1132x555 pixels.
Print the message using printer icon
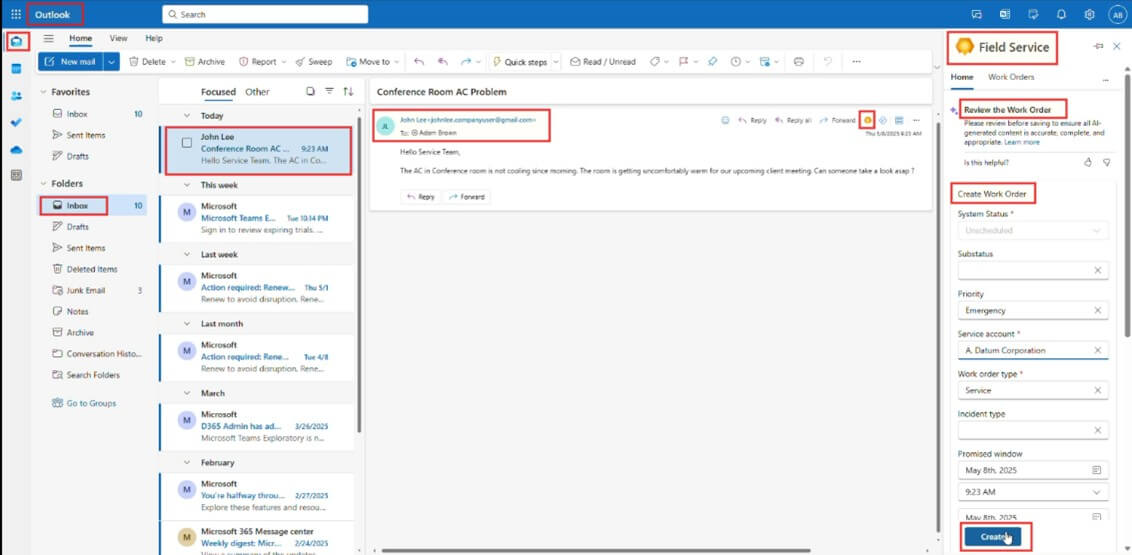coord(798,62)
